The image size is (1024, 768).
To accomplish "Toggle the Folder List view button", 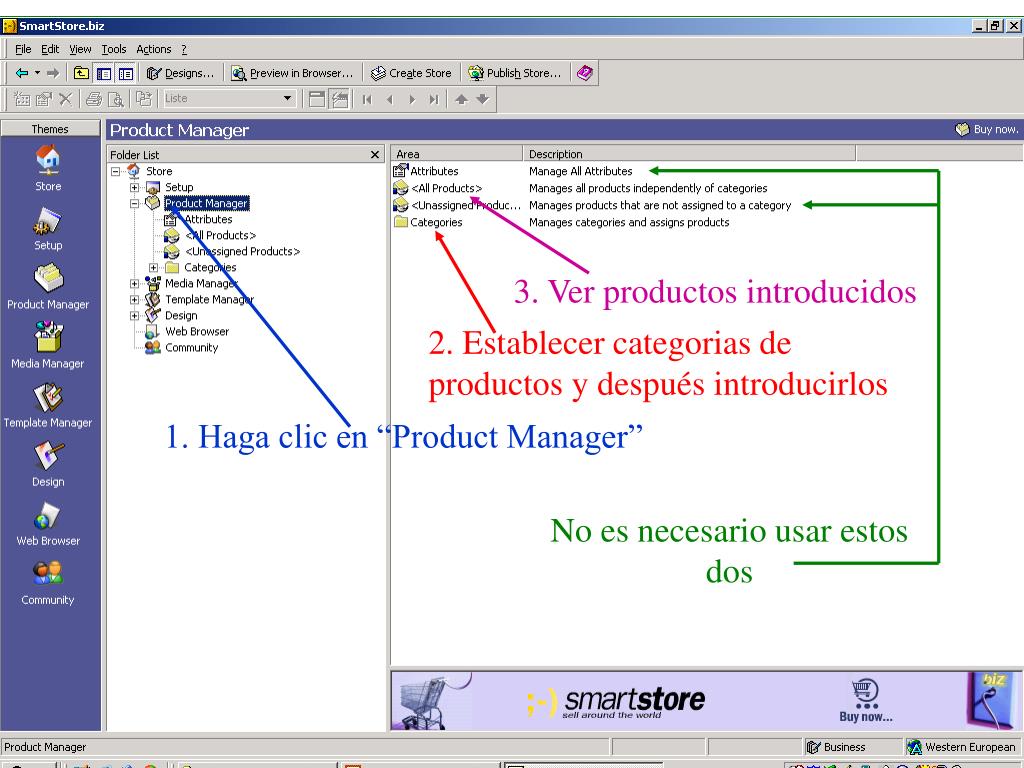I will click(125, 73).
